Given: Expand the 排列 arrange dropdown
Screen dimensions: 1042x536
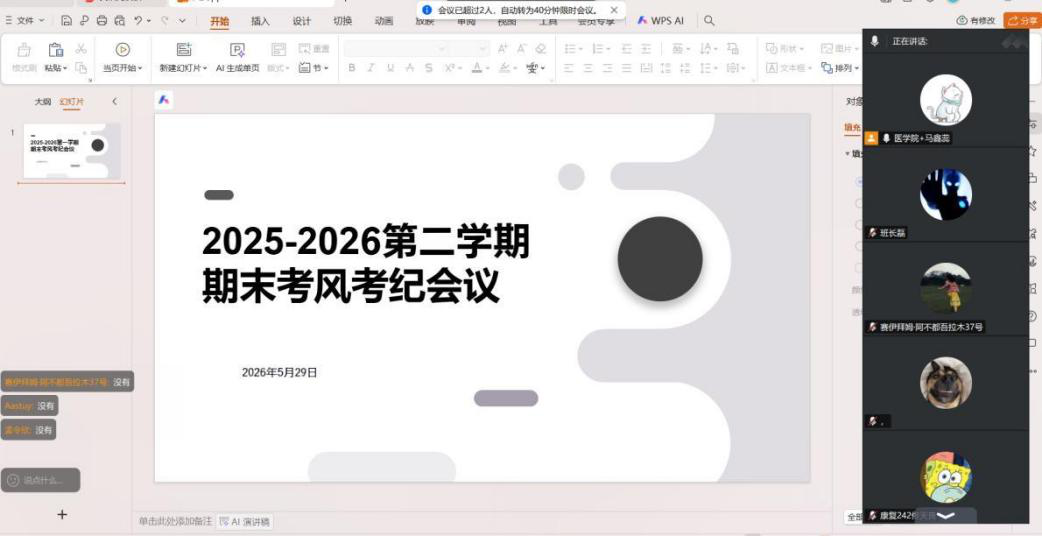Looking at the screenshot, I should (x=840, y=68).
